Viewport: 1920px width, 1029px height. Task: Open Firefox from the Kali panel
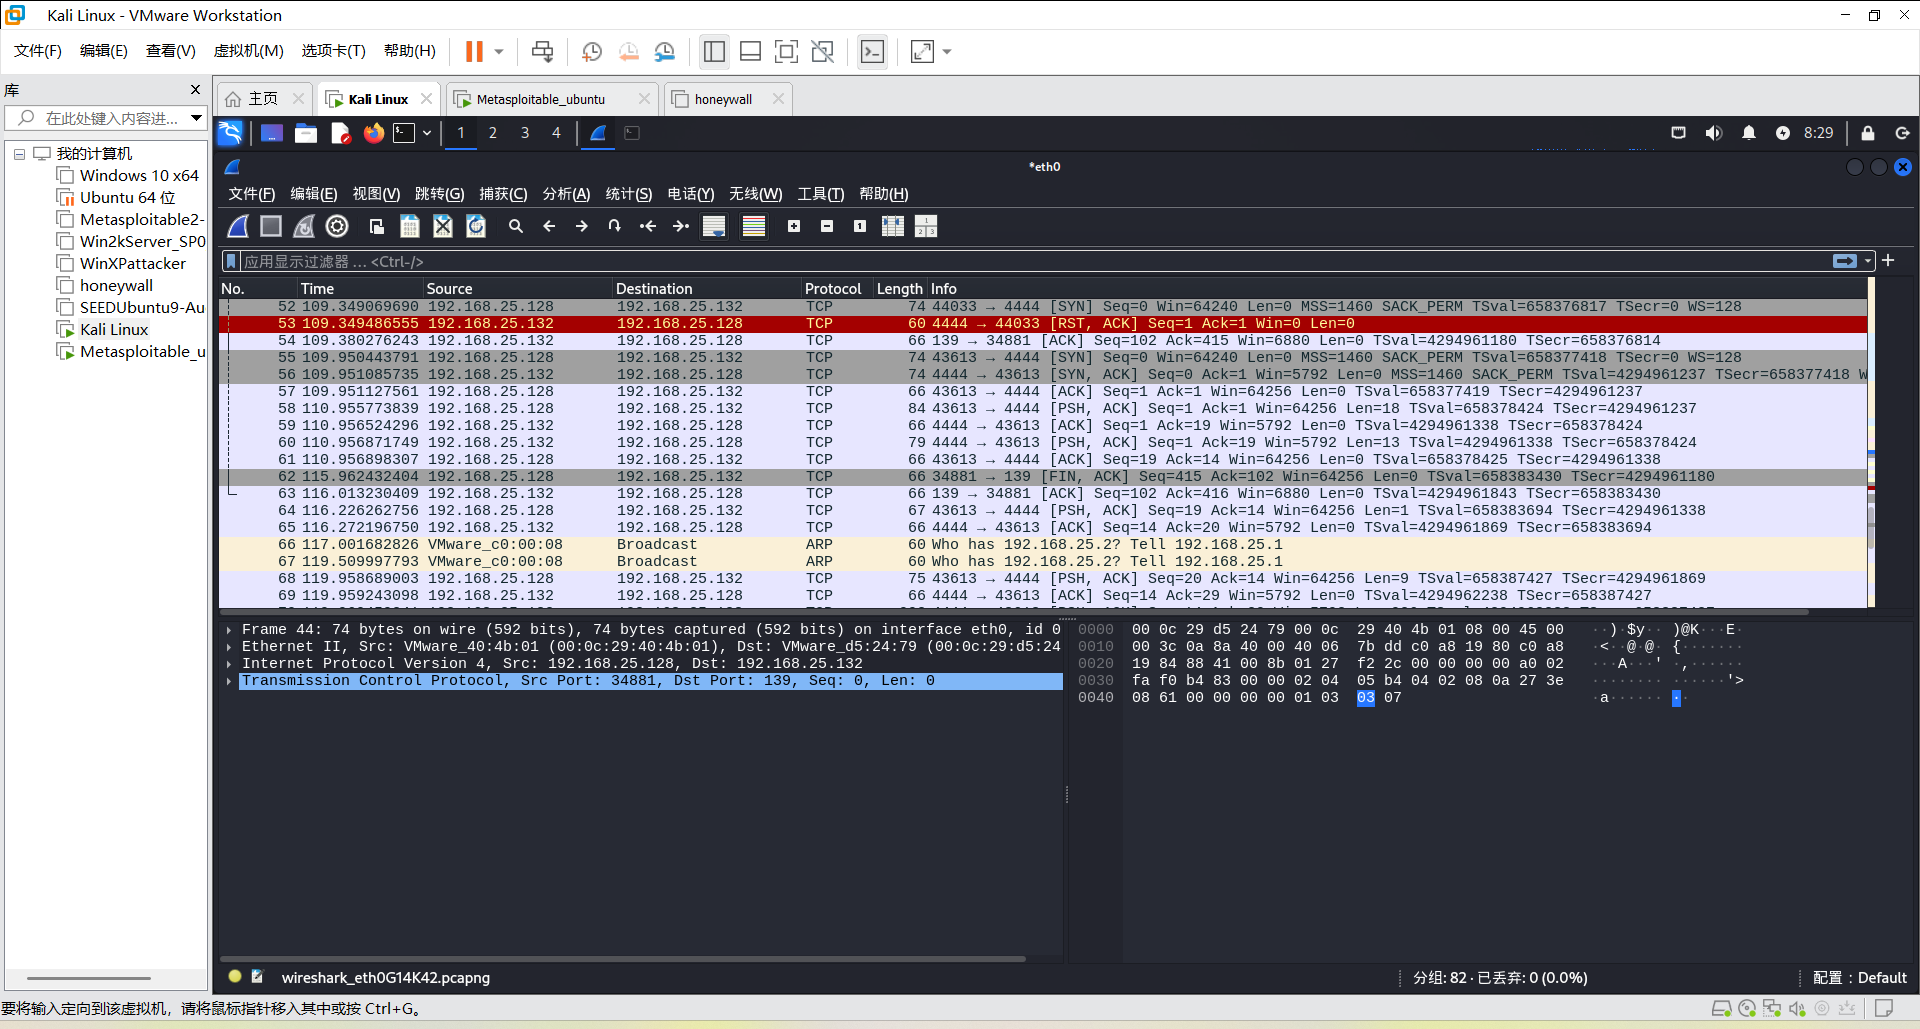tap(374, 133)
